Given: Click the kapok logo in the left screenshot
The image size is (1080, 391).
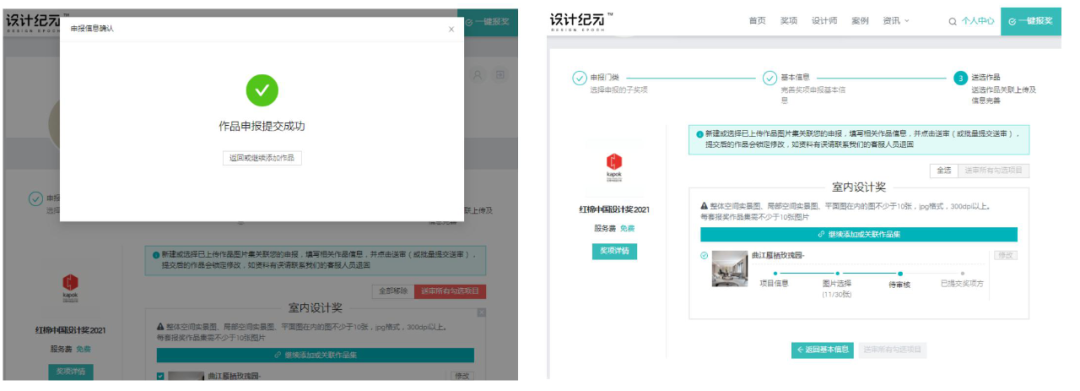Looking at the screenshot, I should [x=70, y=288].
